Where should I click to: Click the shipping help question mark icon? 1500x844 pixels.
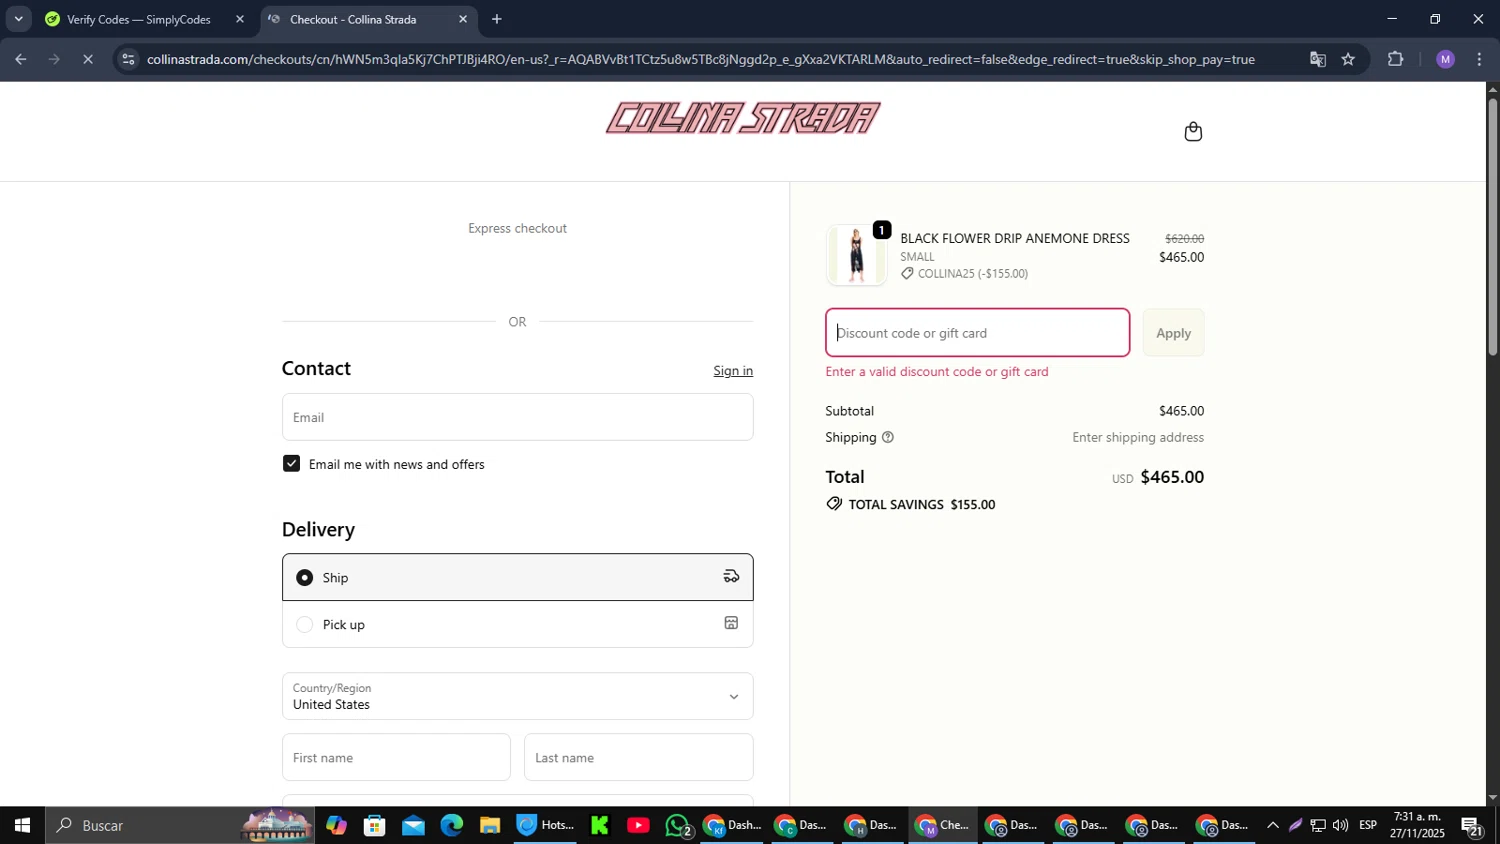point(887,437)
